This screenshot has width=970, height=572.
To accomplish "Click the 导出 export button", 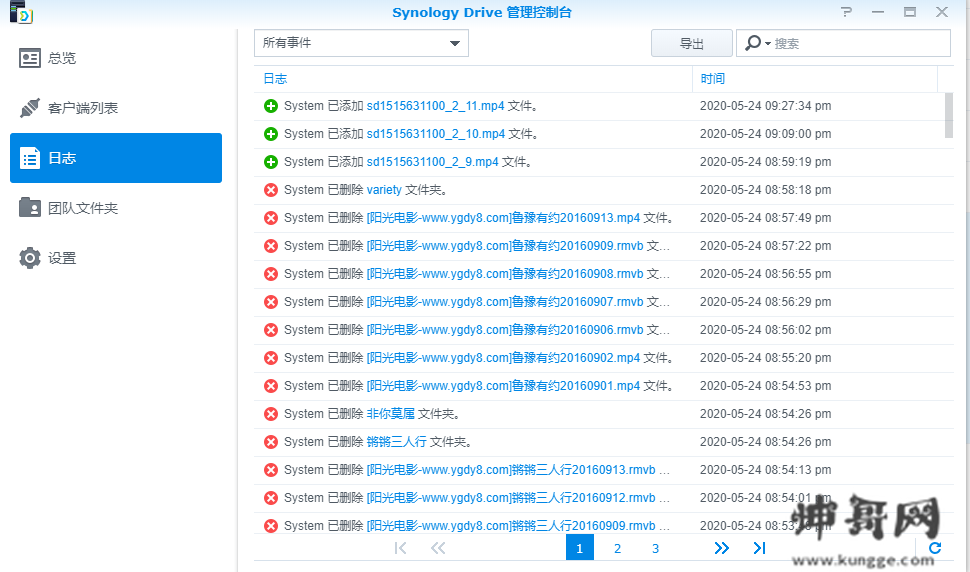I will 692,43.
